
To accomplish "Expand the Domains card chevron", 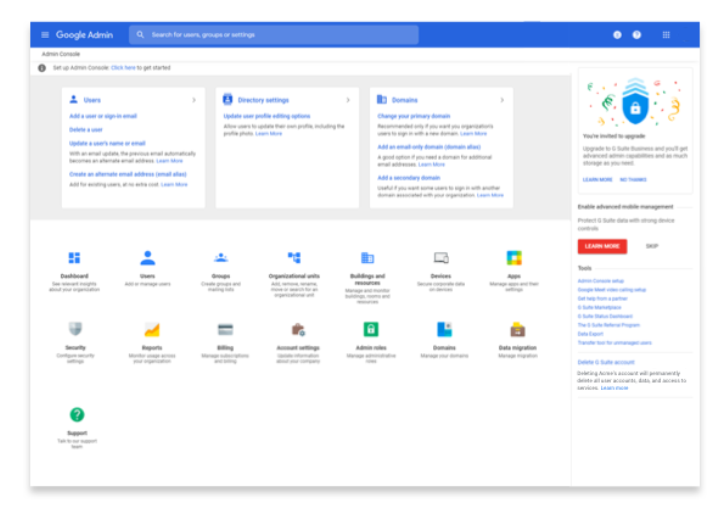I will click(502, 100).
